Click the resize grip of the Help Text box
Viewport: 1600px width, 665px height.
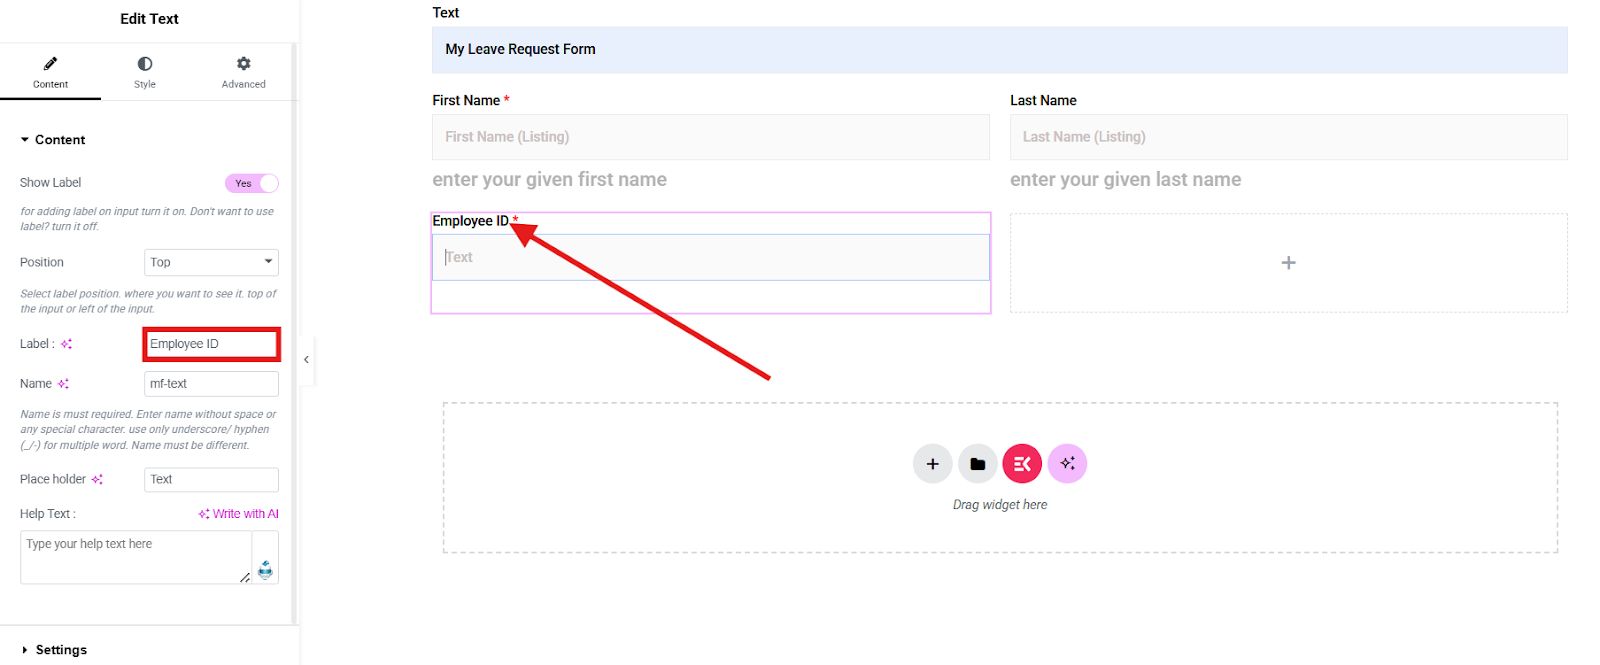coord(245,577)
